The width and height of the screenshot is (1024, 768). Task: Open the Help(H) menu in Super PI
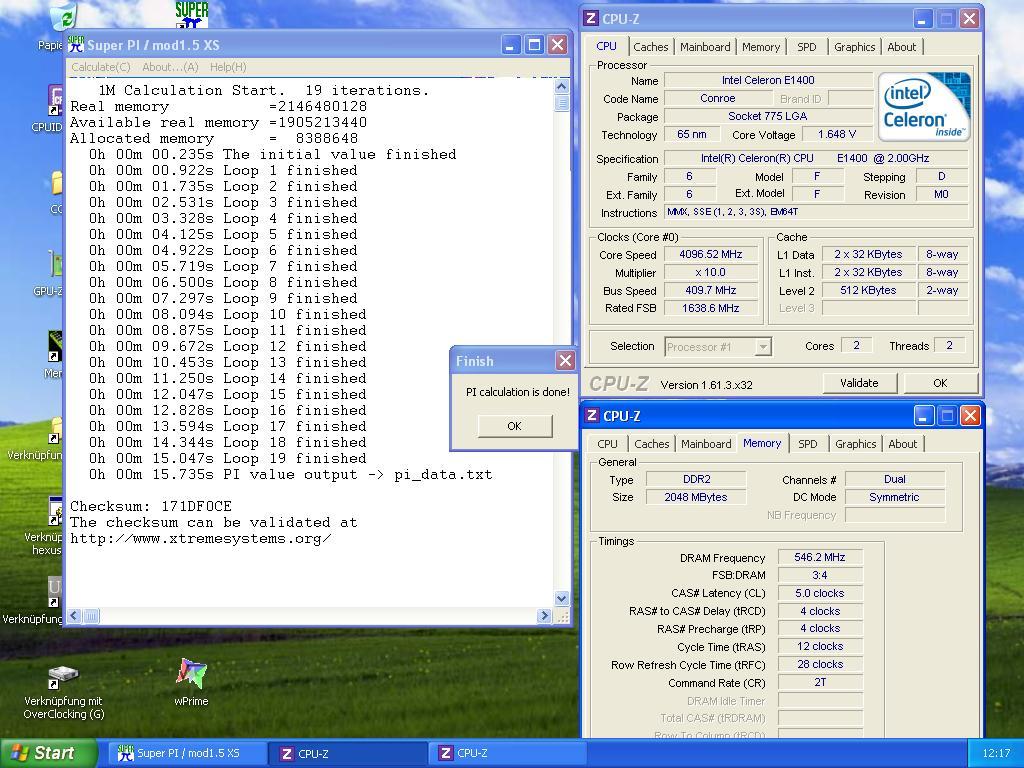coord(228,67)
